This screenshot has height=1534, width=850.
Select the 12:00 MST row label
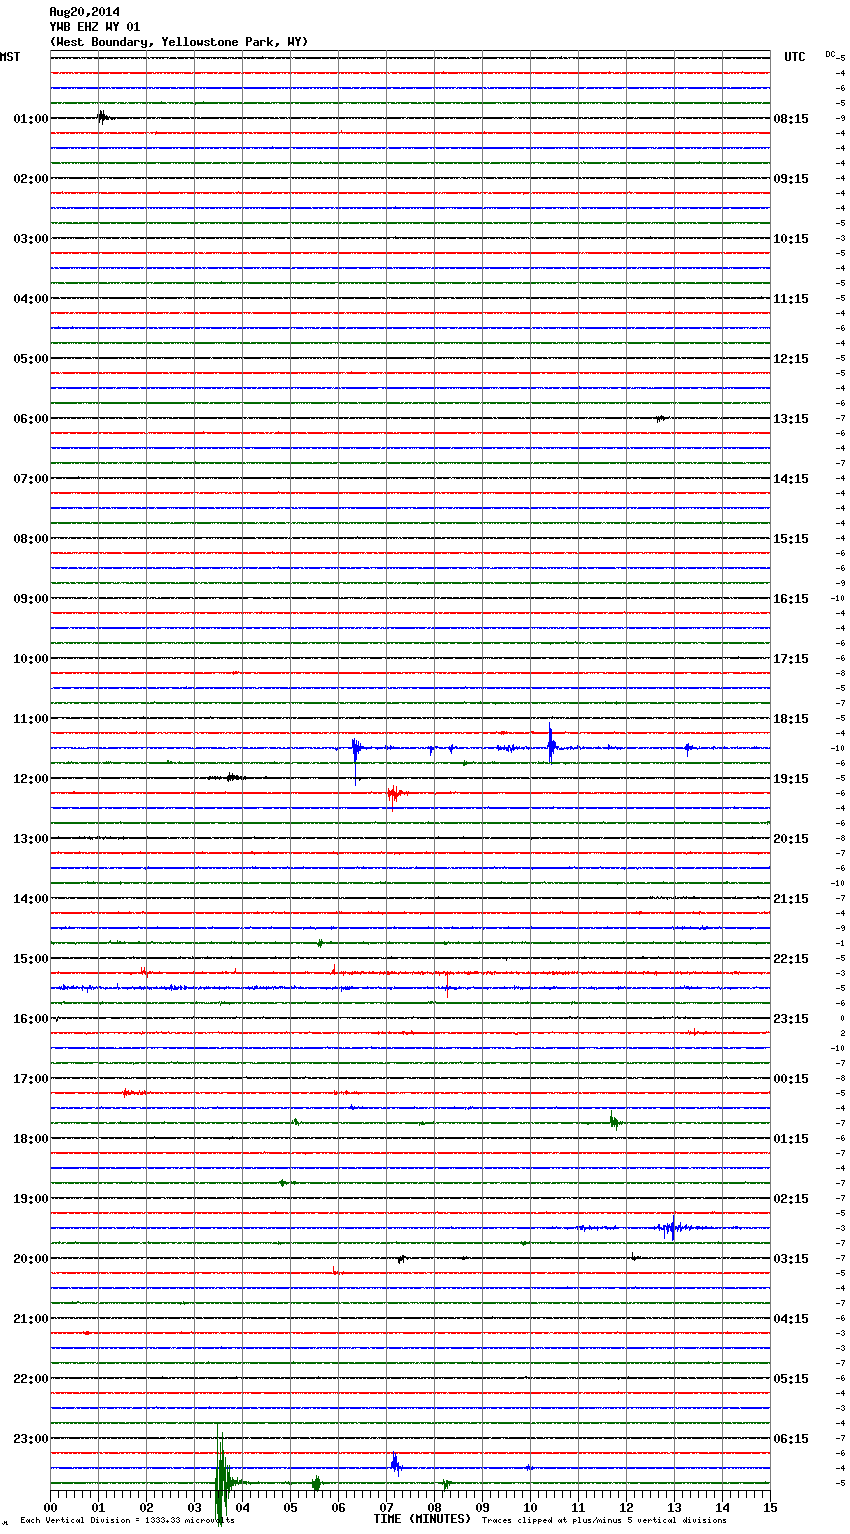tap(31, 779)
